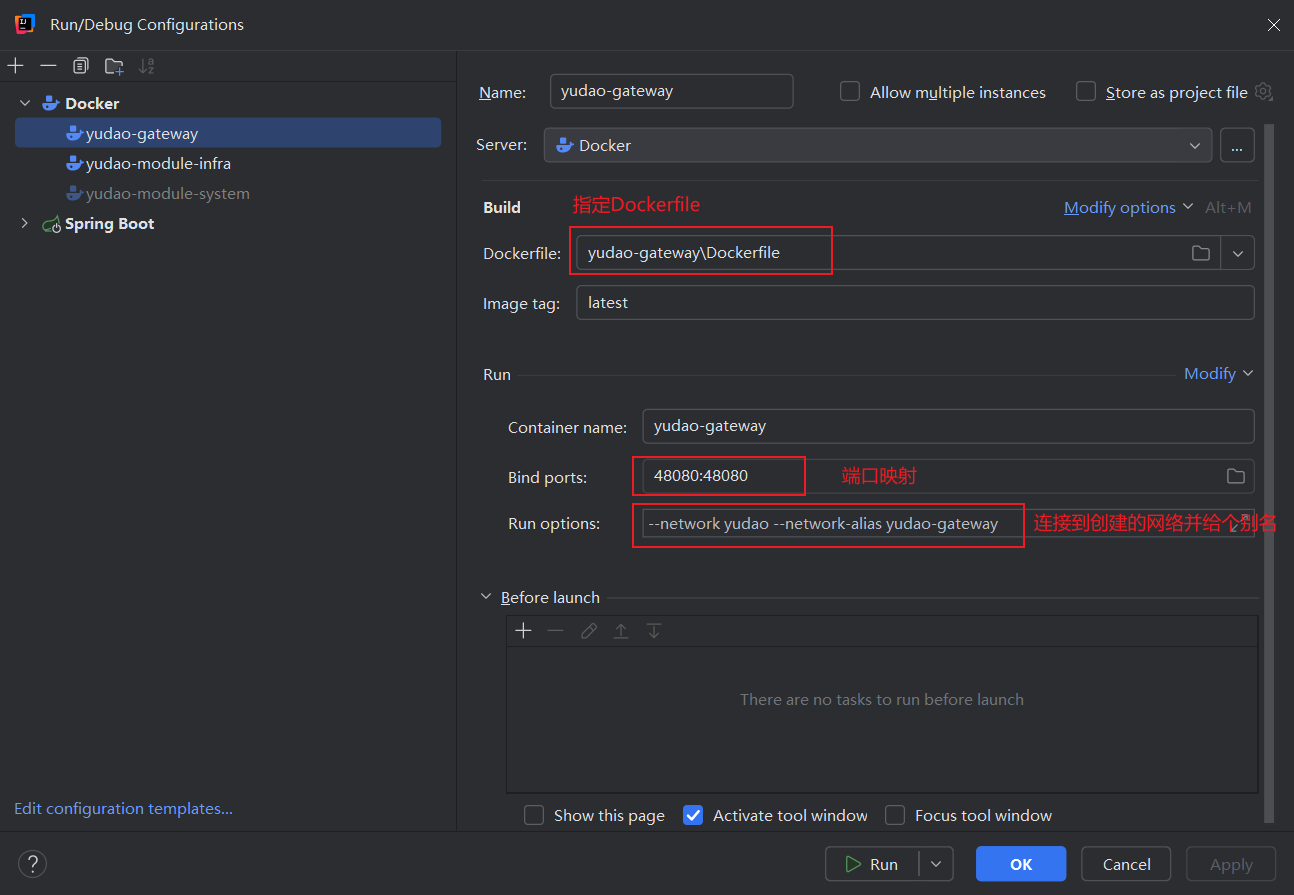The height and width of the screenshot is (895, 1294).
Task: Close the Run/Debug Configurations dialog
Action: 1273,25
